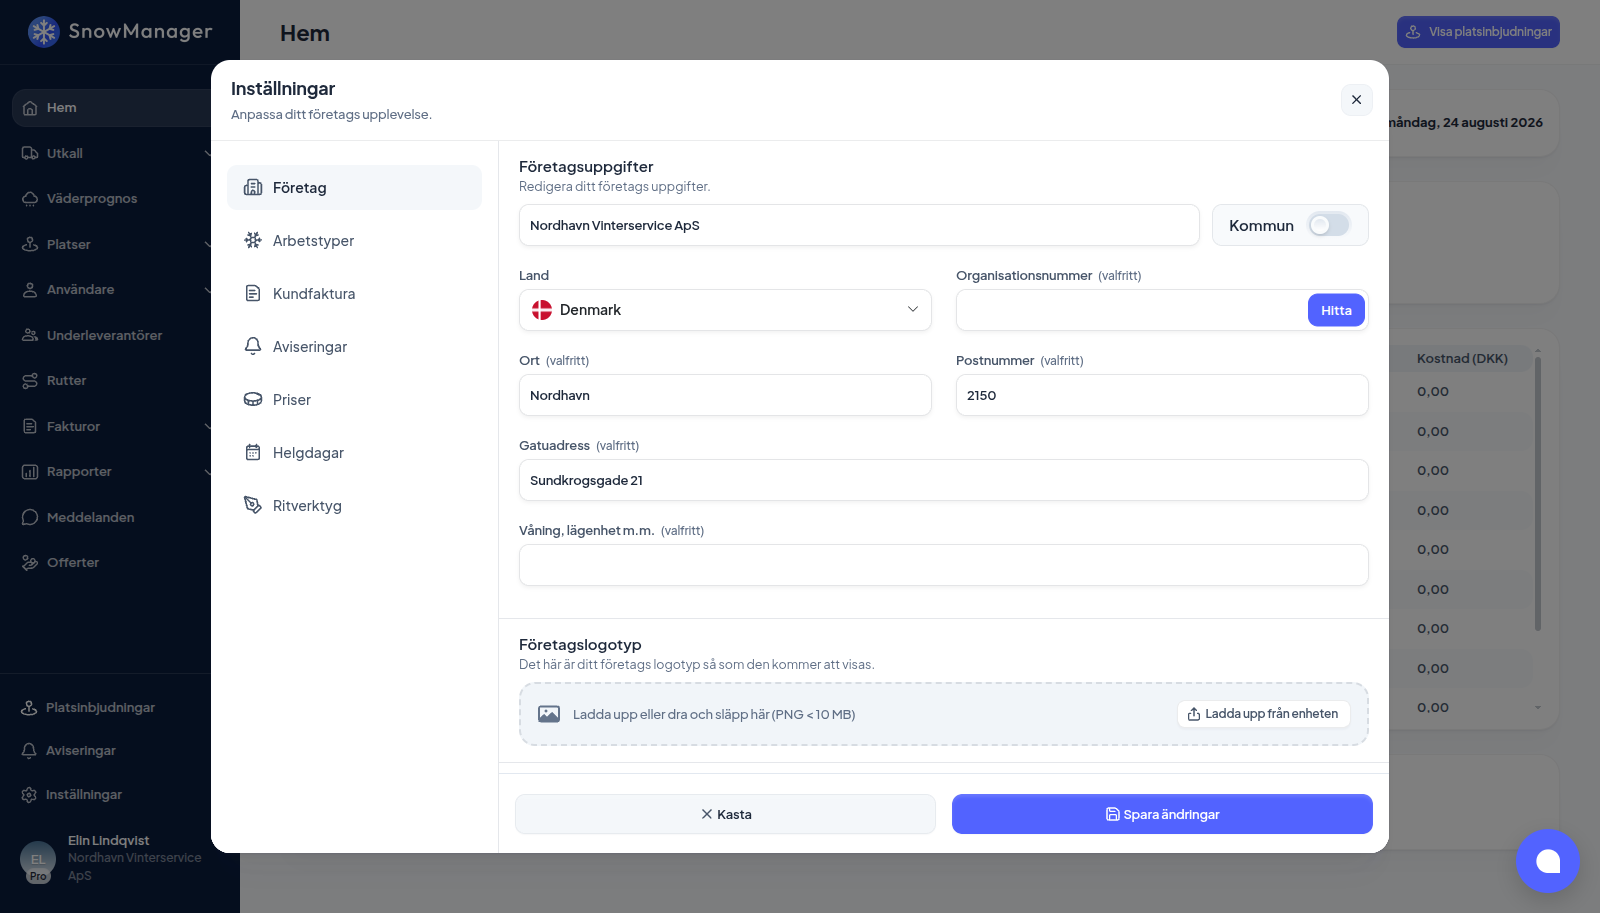Click the Utkall truck icon
1600x913 pixels.
(30, 153)
